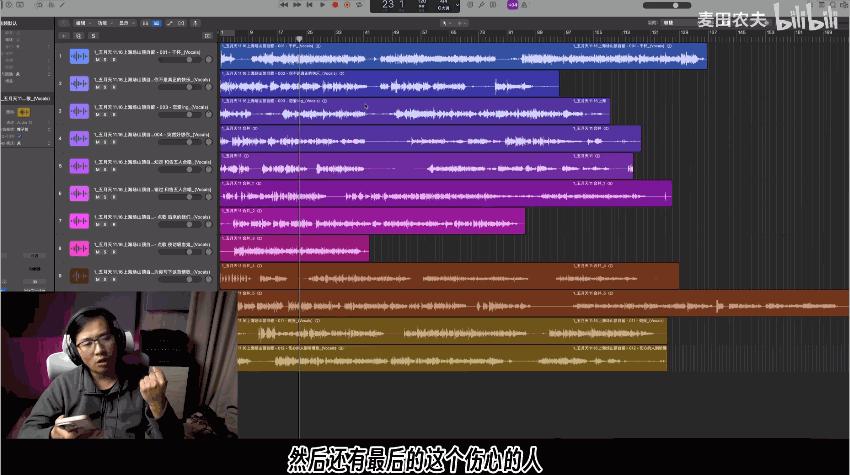The image size is (850, 475).
Task: Start playback with the Play button
Action: [323, 5]
